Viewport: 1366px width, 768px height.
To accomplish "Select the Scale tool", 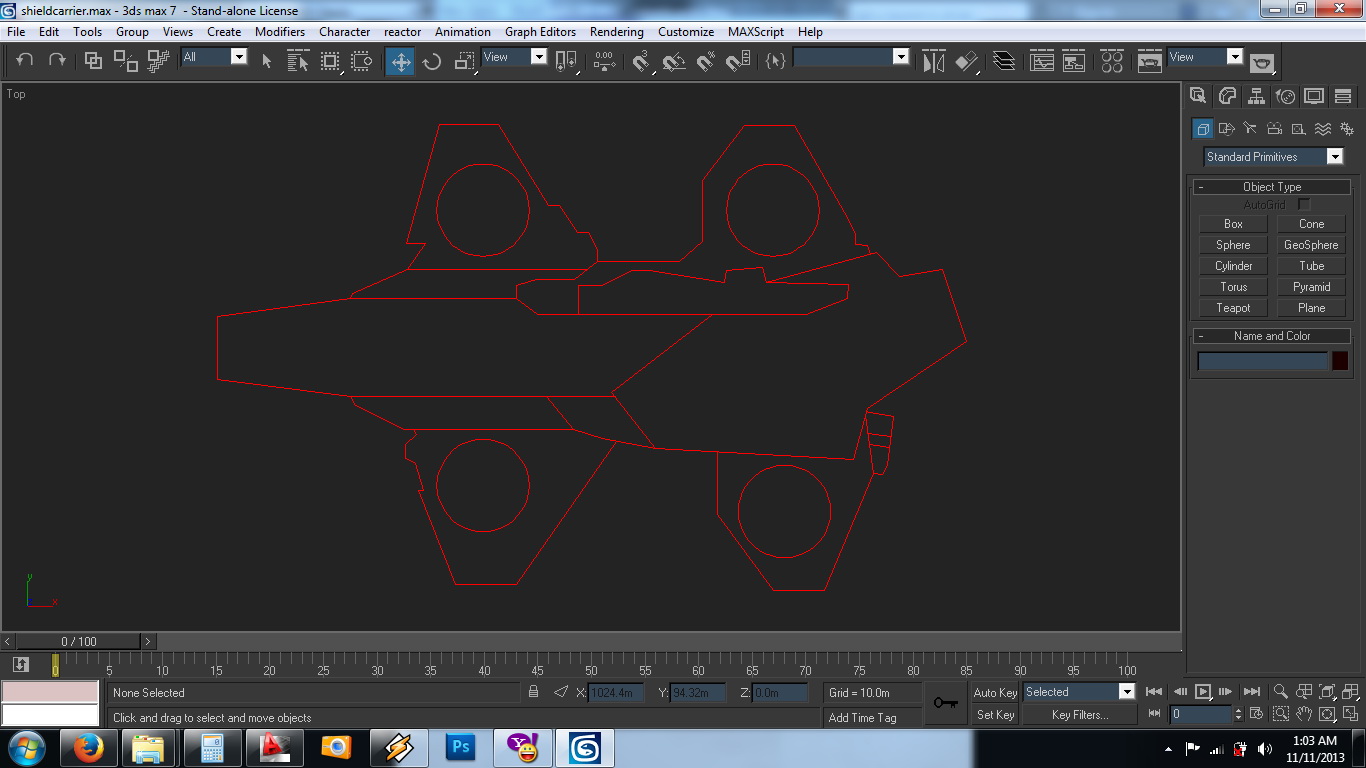I will click(x=464, y=61).
